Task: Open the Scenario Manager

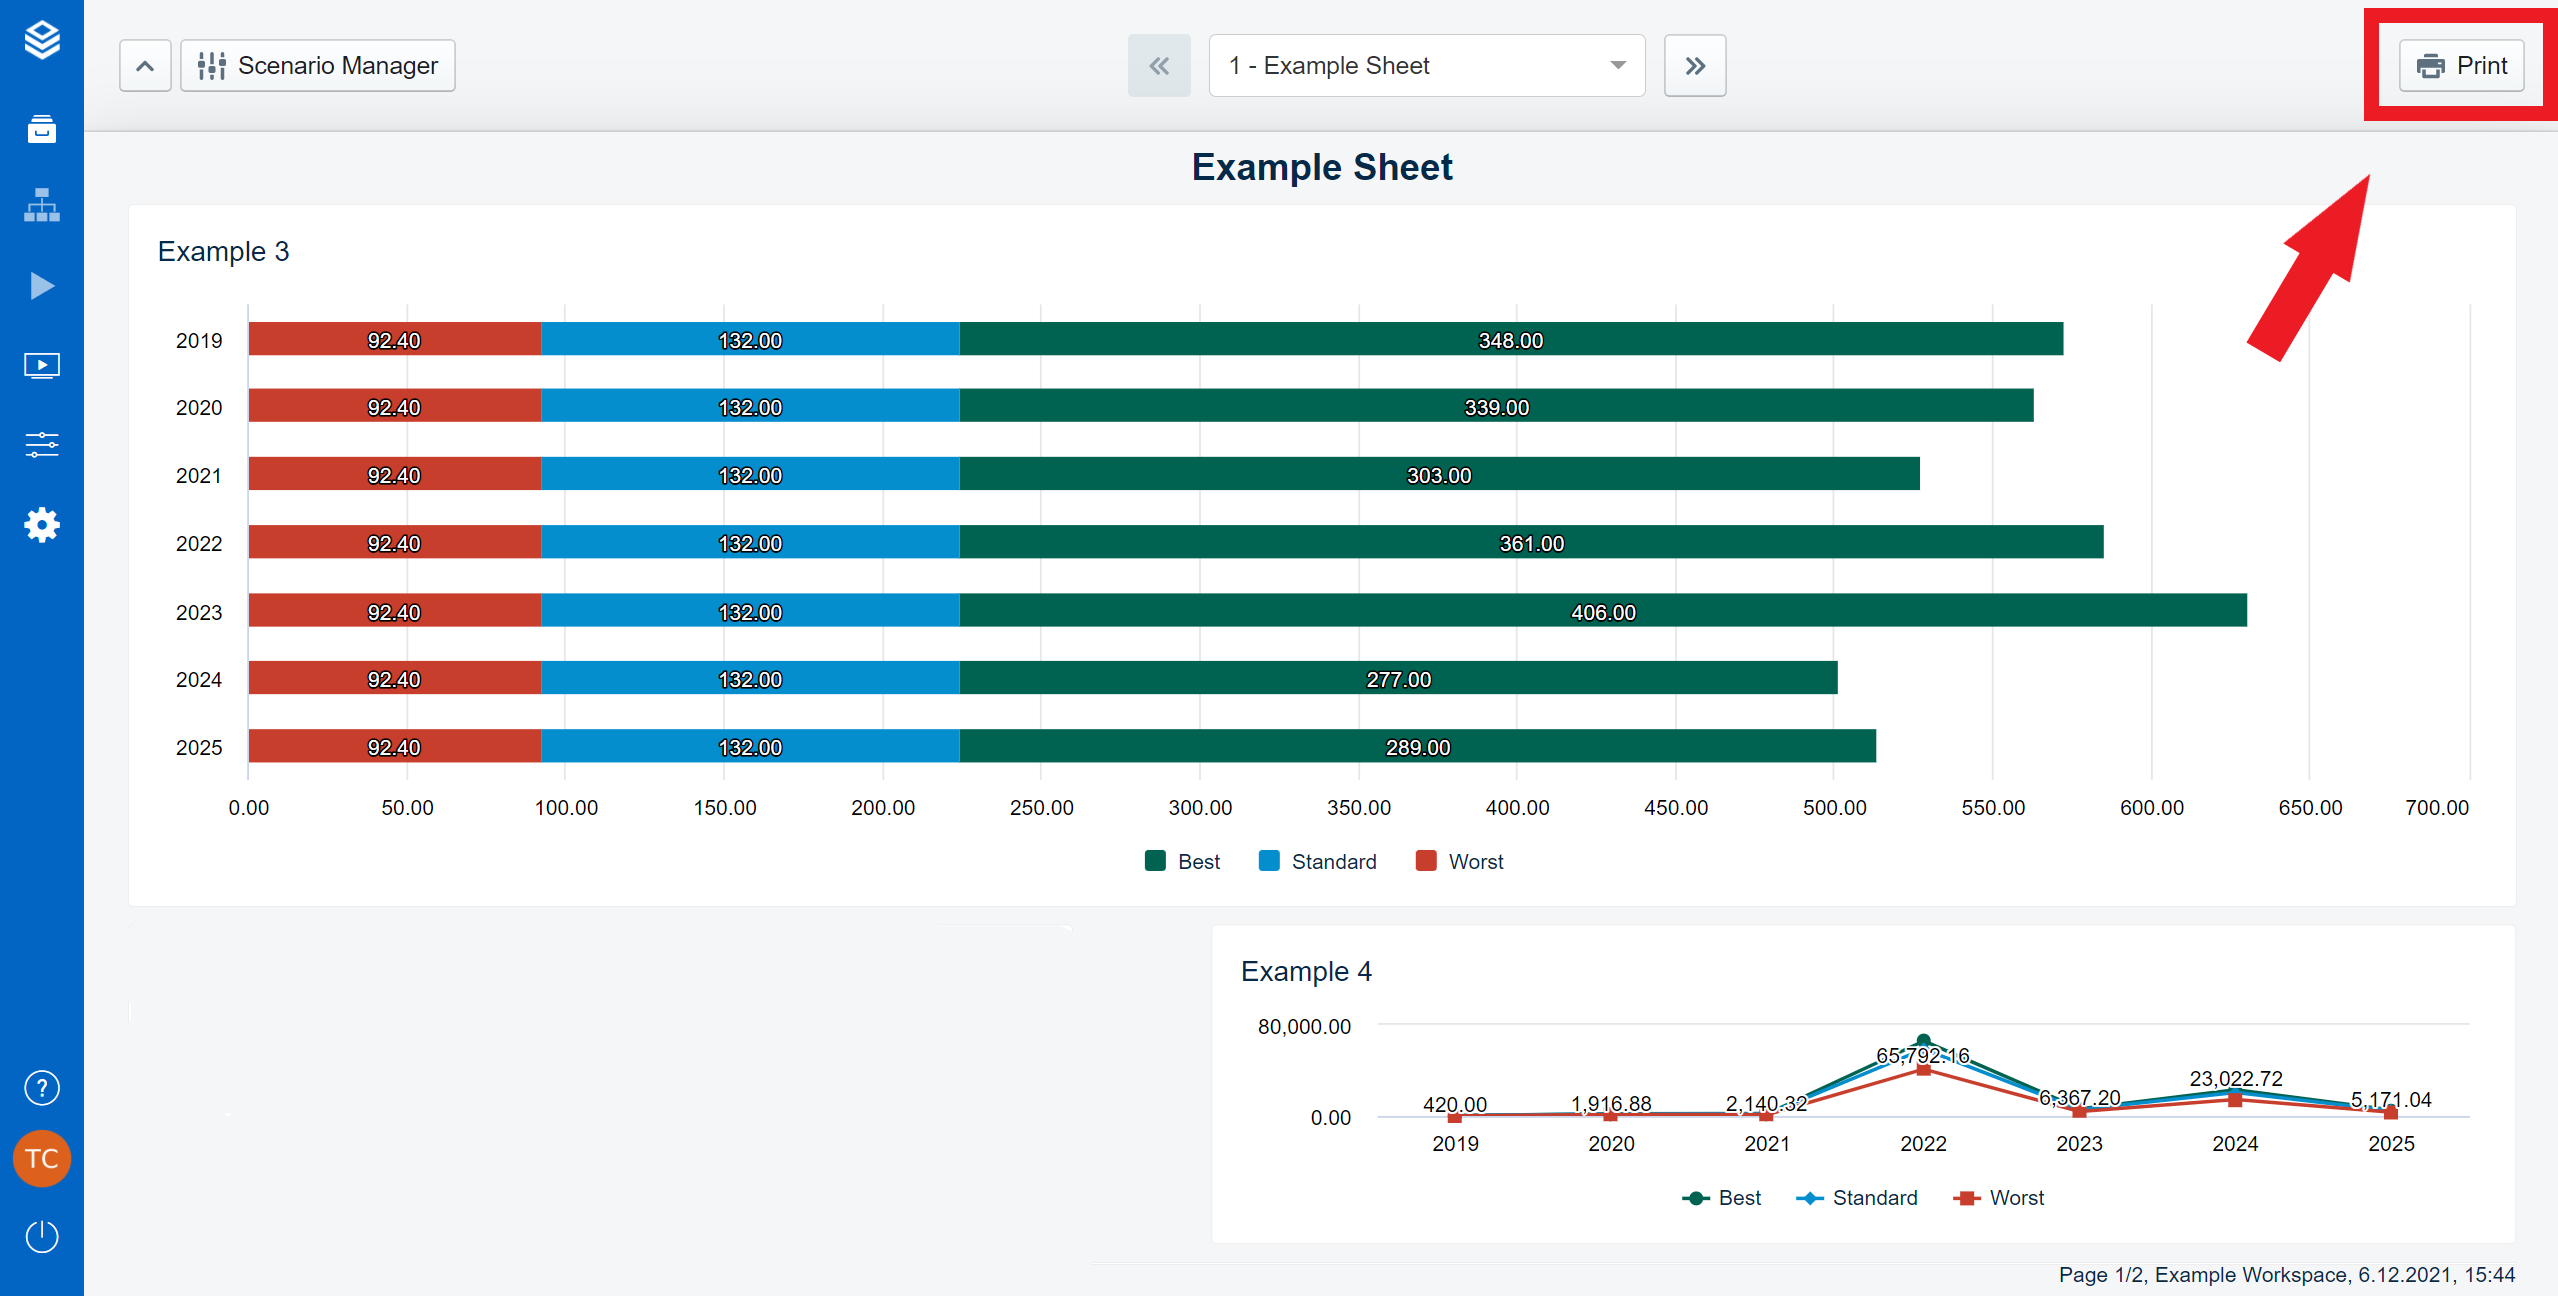Action: [318, 66]
